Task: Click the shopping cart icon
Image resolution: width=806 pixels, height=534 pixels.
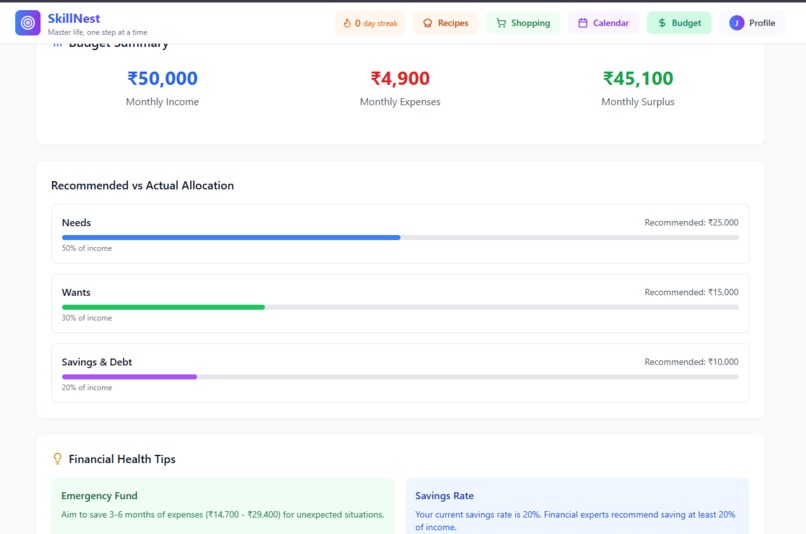Action: click(x=501, y=23)
